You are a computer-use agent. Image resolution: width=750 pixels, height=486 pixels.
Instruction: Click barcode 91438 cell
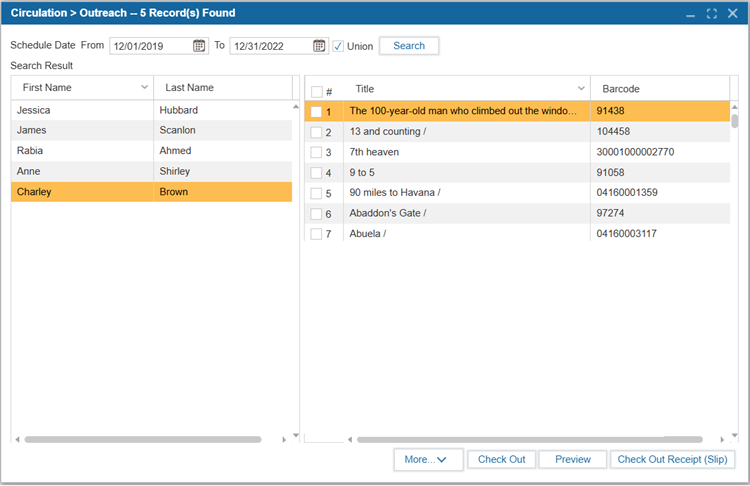(660, 111)
